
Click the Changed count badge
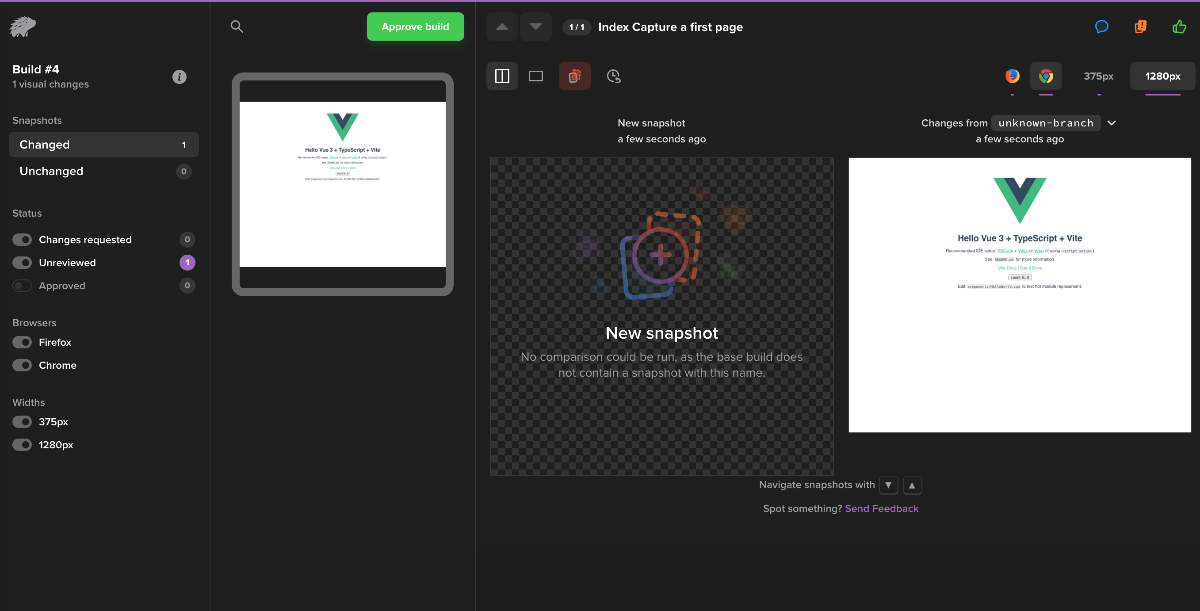pyautogui.click(x=184, y=145)
